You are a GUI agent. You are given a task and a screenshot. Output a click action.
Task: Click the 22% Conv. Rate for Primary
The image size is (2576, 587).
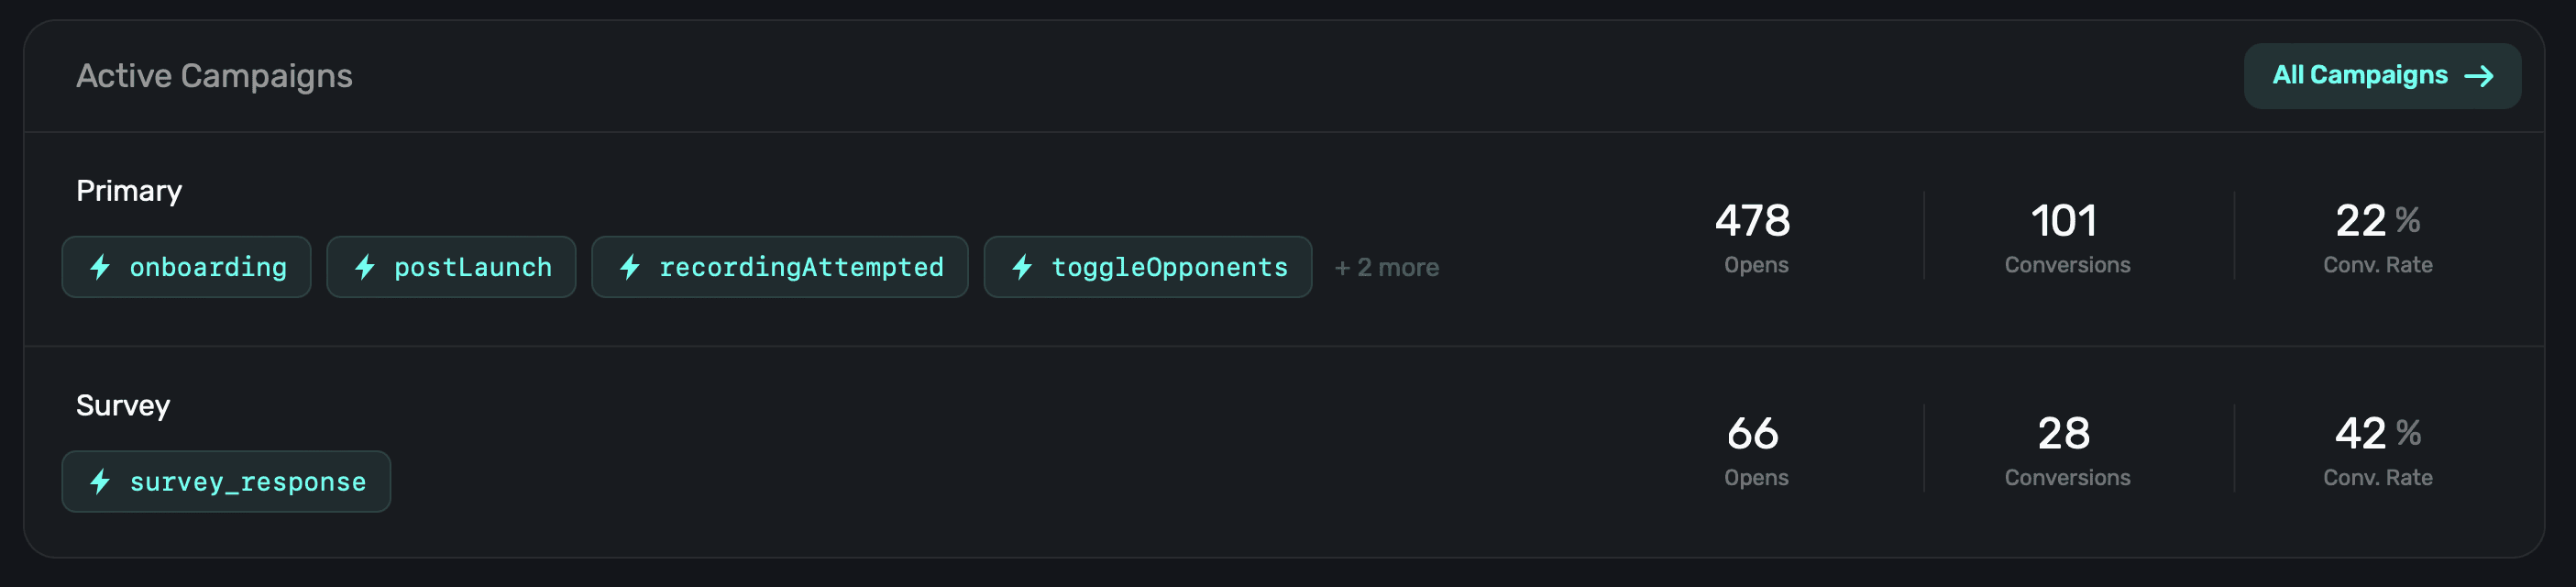[2377, 236]
